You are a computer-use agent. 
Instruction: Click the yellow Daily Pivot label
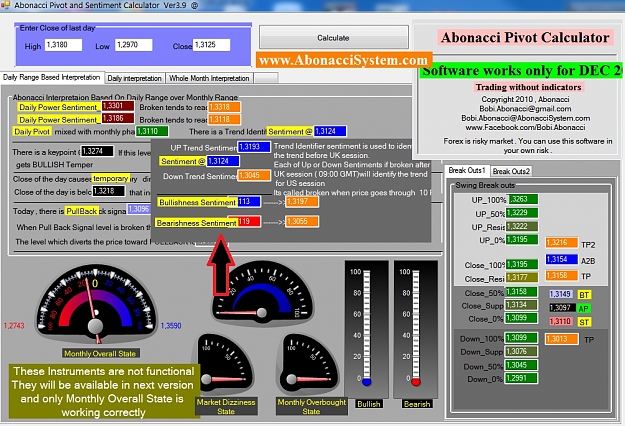tap(32, 132)
